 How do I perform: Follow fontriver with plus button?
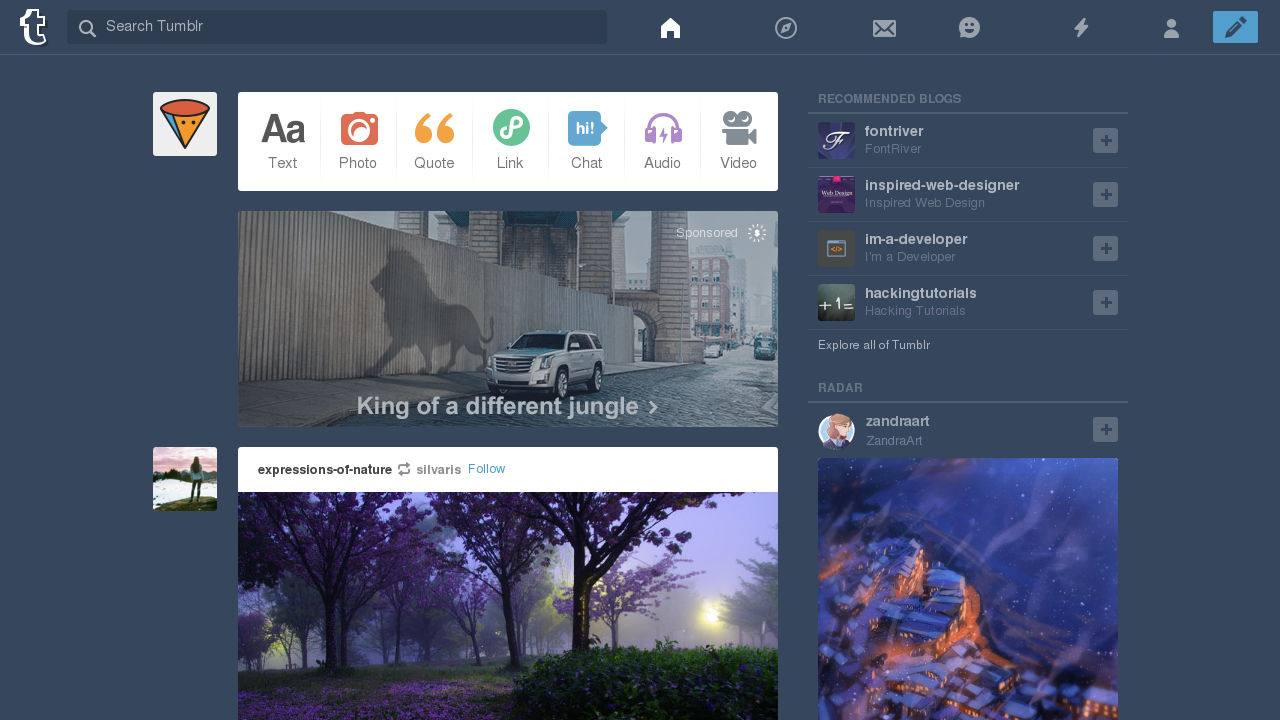[1105, 141]
